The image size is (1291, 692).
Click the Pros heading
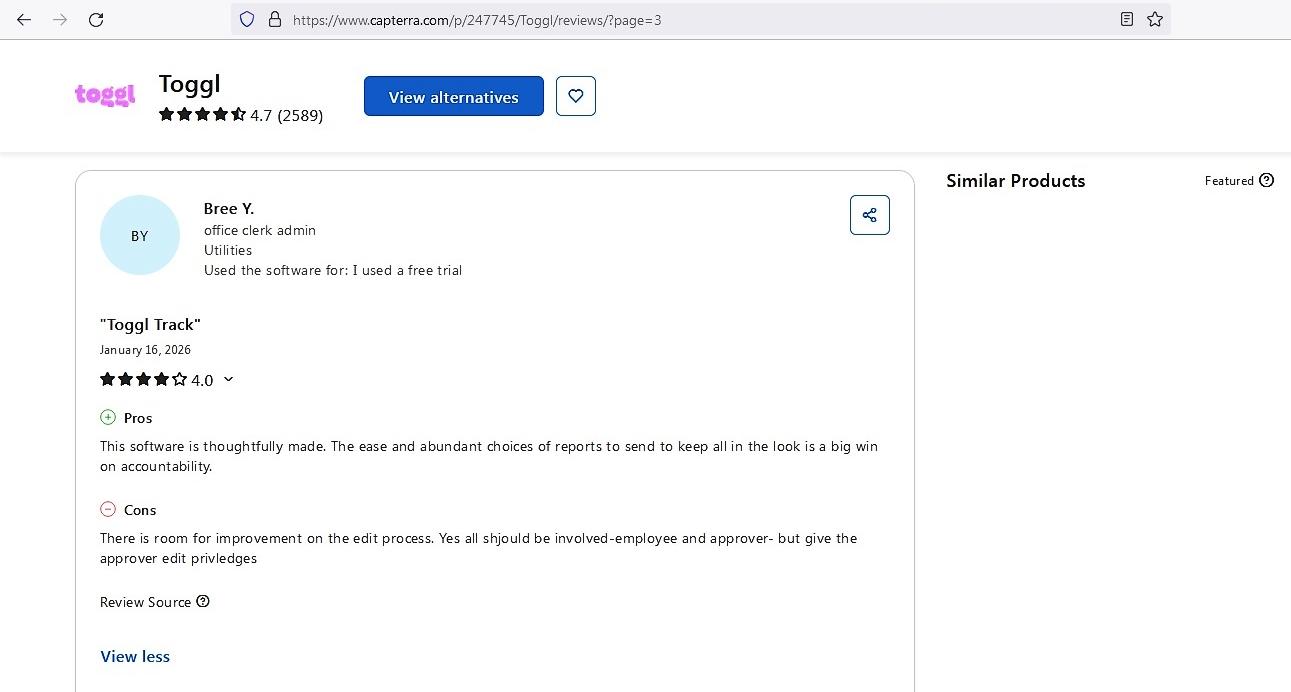point(138,418)
